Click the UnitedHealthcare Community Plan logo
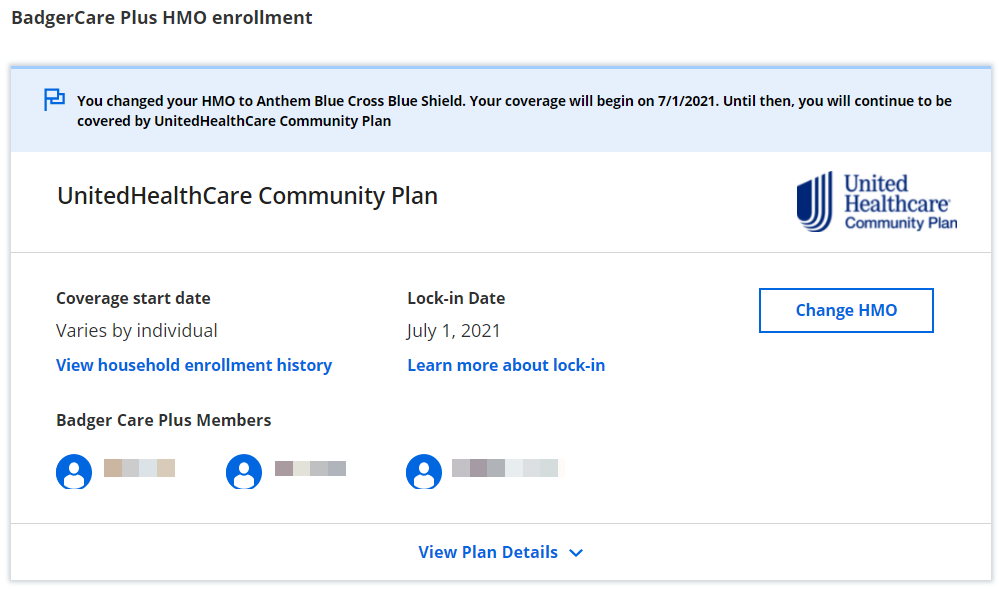The height and width of the screenshot is (589, 999). pos(876,202)
